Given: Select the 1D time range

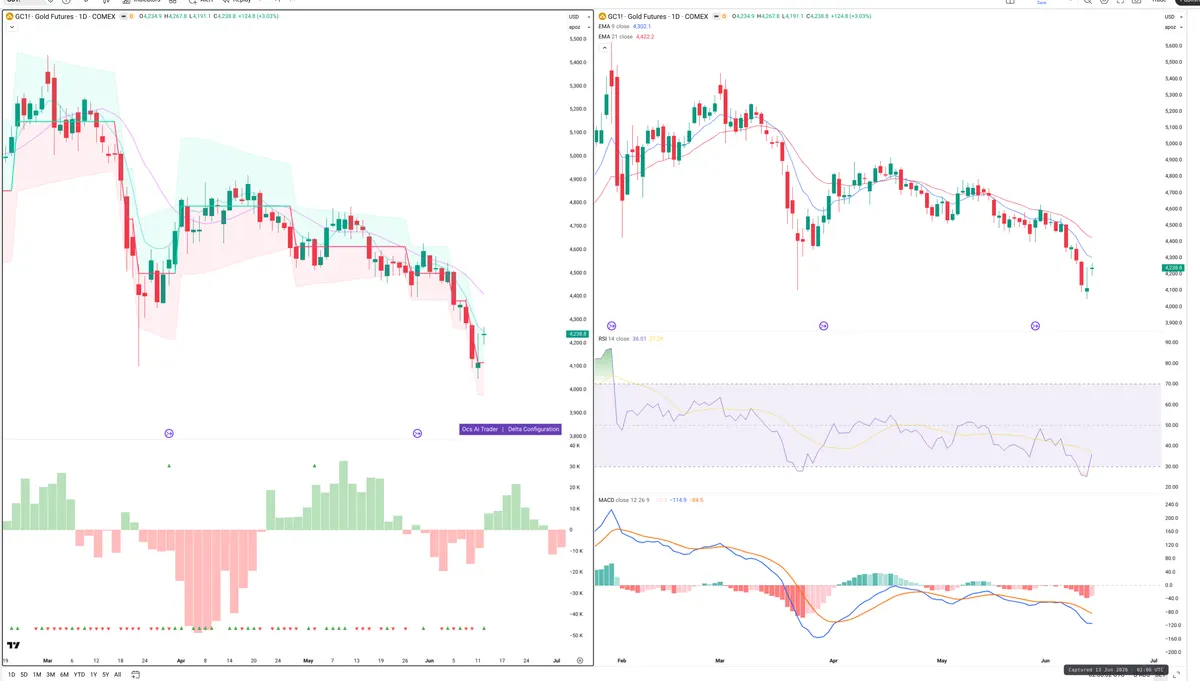Looking at the screenshot, I should (x=12, y=674).
